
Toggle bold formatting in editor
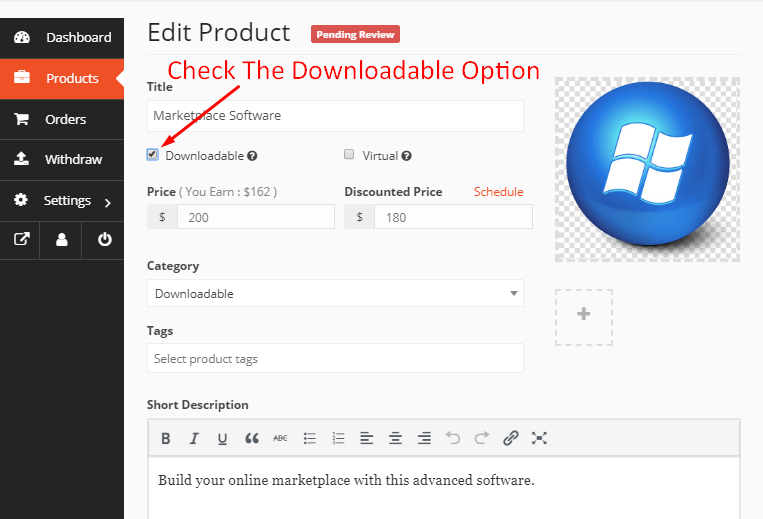tap(165, 438)
